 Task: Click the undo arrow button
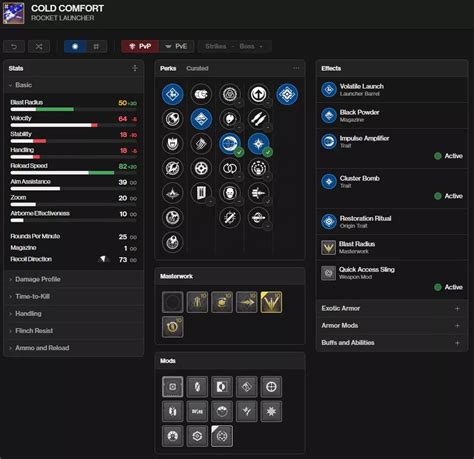[14, 46]
